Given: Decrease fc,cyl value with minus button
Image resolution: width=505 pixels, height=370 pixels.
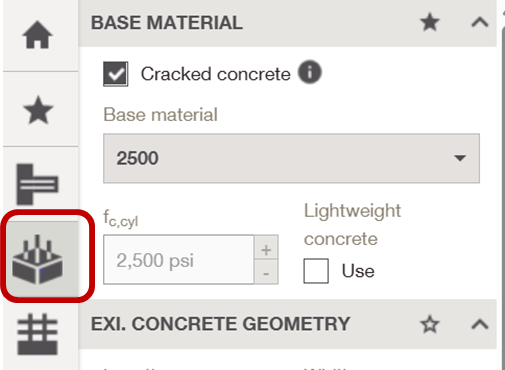Looking at the screenshot, I should 266,272.
